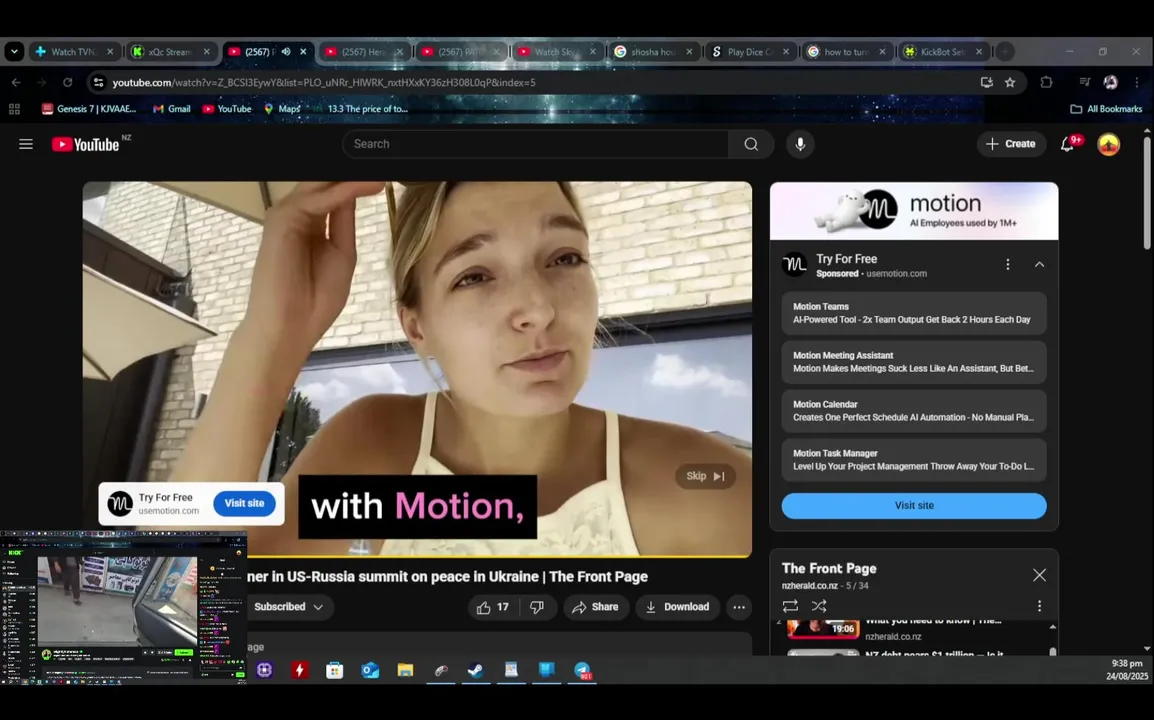Focus the YouTube search input field
Viewport: 1154px width, 720px height.
535,144
